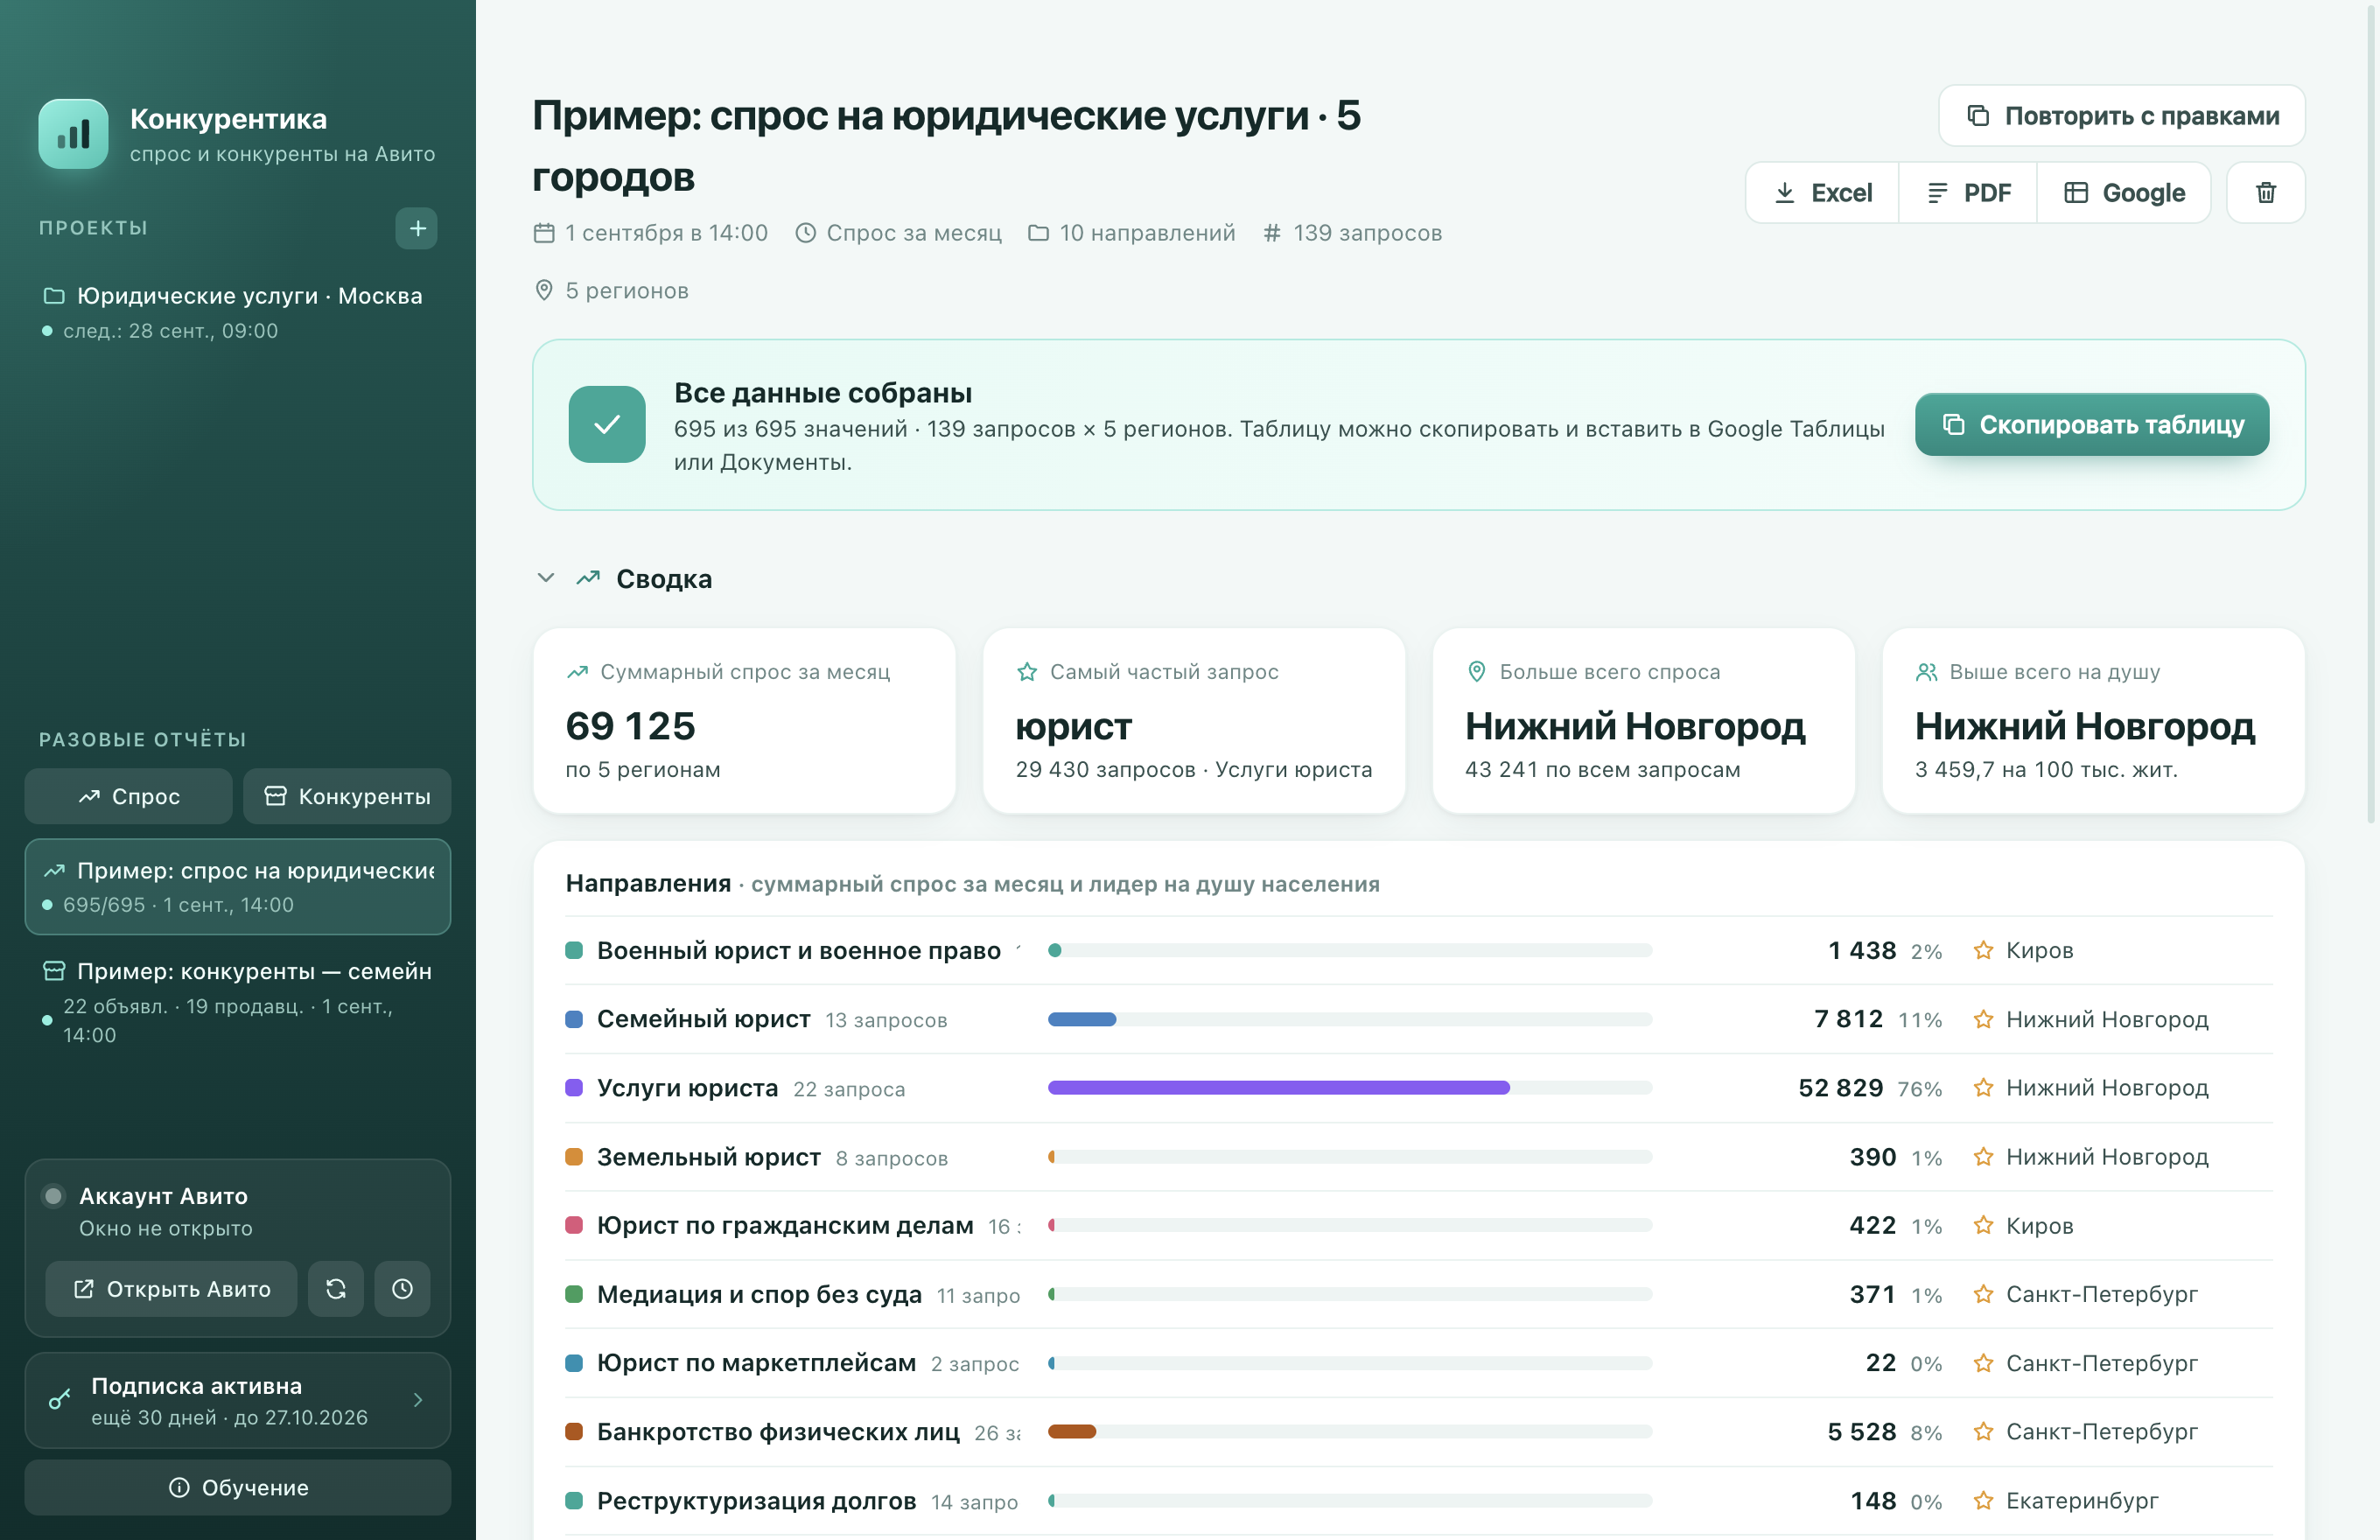
Task: Click the star icon in Самый частый запрос
Action: pyautogui.click(x=1027, y=672)
